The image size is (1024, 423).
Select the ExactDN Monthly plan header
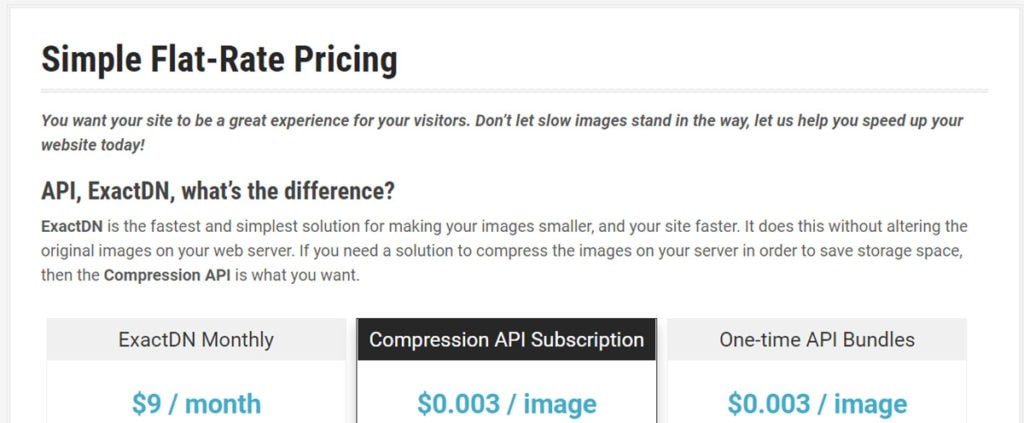(x=196, y=339)
